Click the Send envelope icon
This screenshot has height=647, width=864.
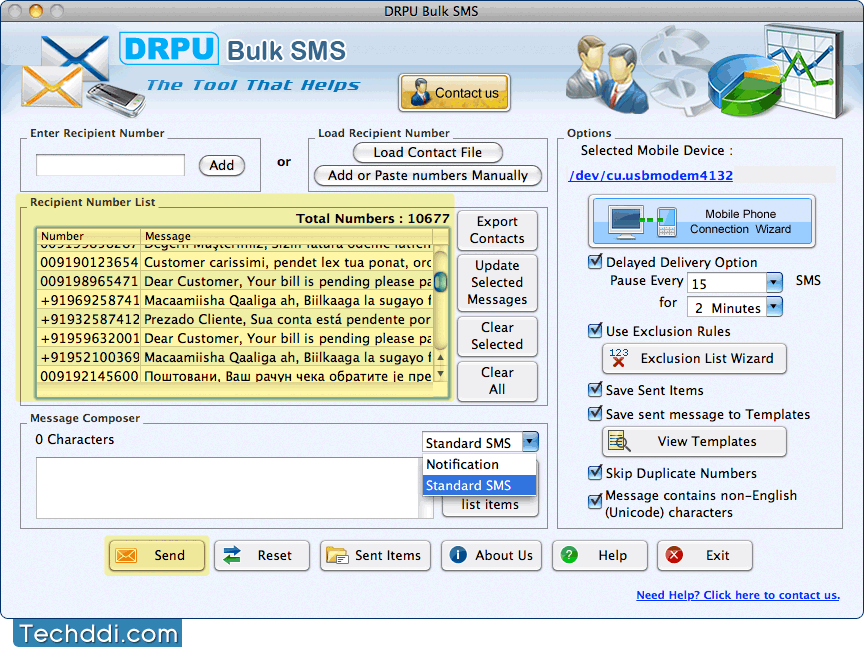coord(126,555)
